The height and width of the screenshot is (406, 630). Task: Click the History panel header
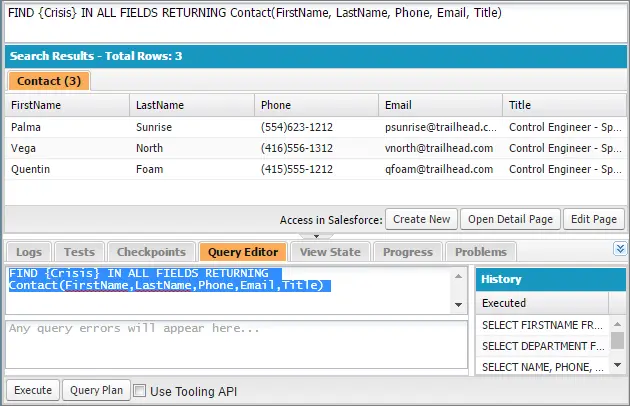click(x=551, y=279)
